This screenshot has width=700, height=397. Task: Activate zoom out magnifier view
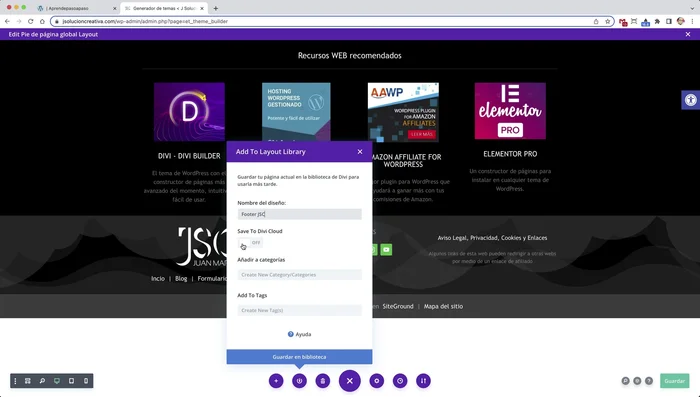point(42,381)
